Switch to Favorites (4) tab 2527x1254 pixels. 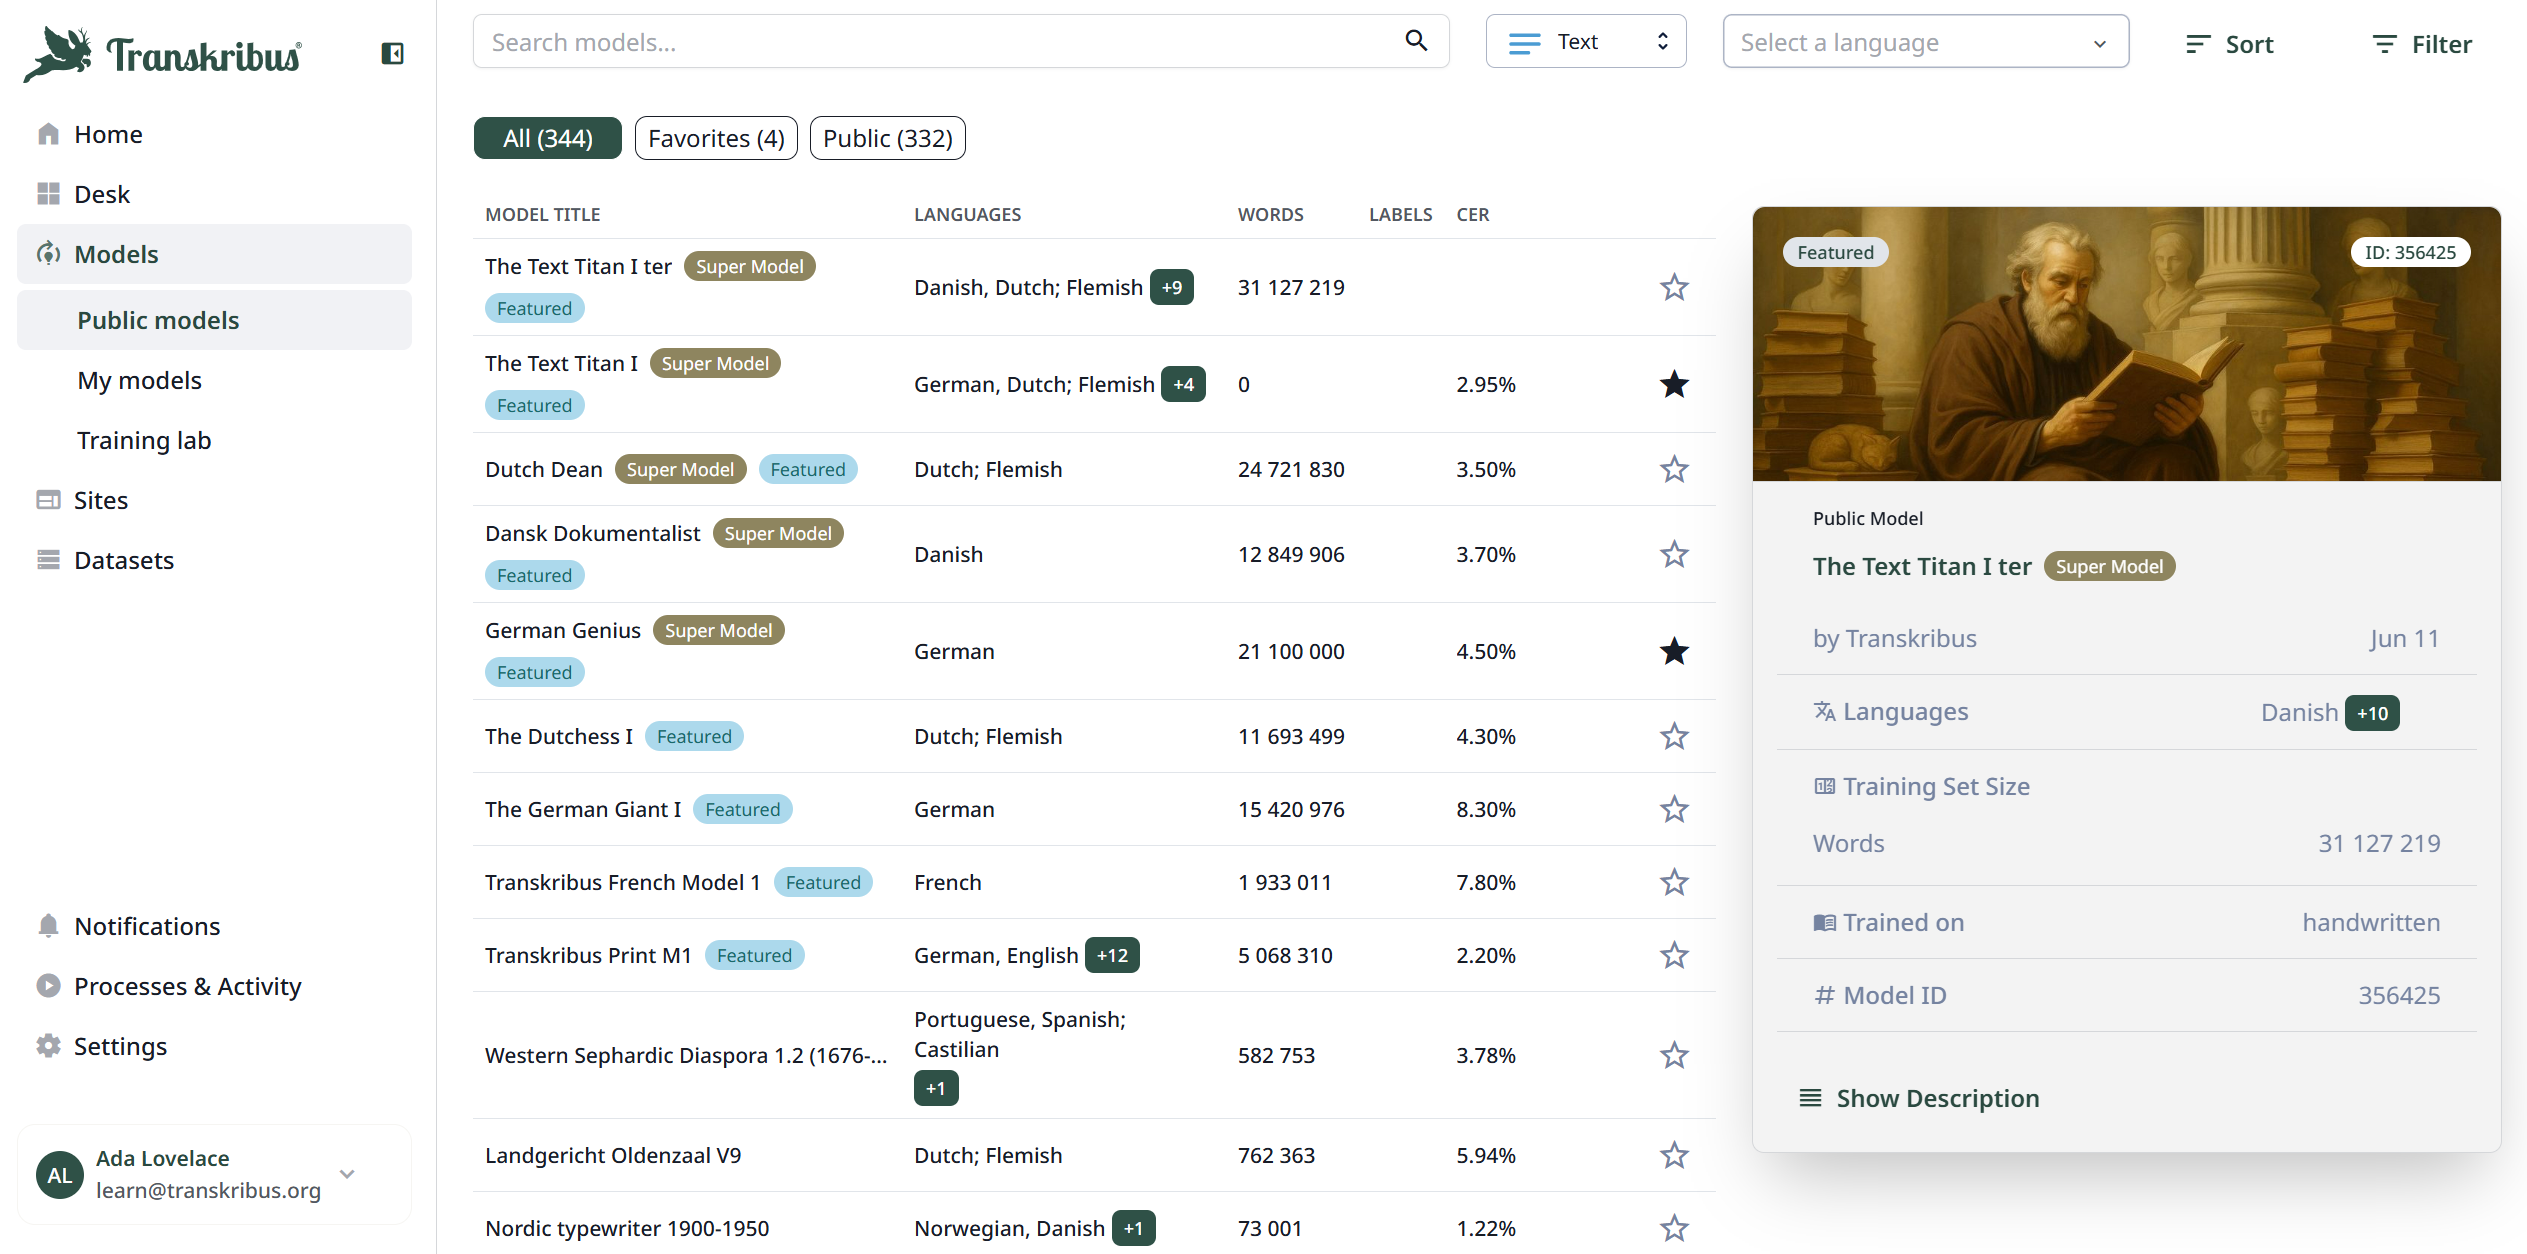click(715, 138)
